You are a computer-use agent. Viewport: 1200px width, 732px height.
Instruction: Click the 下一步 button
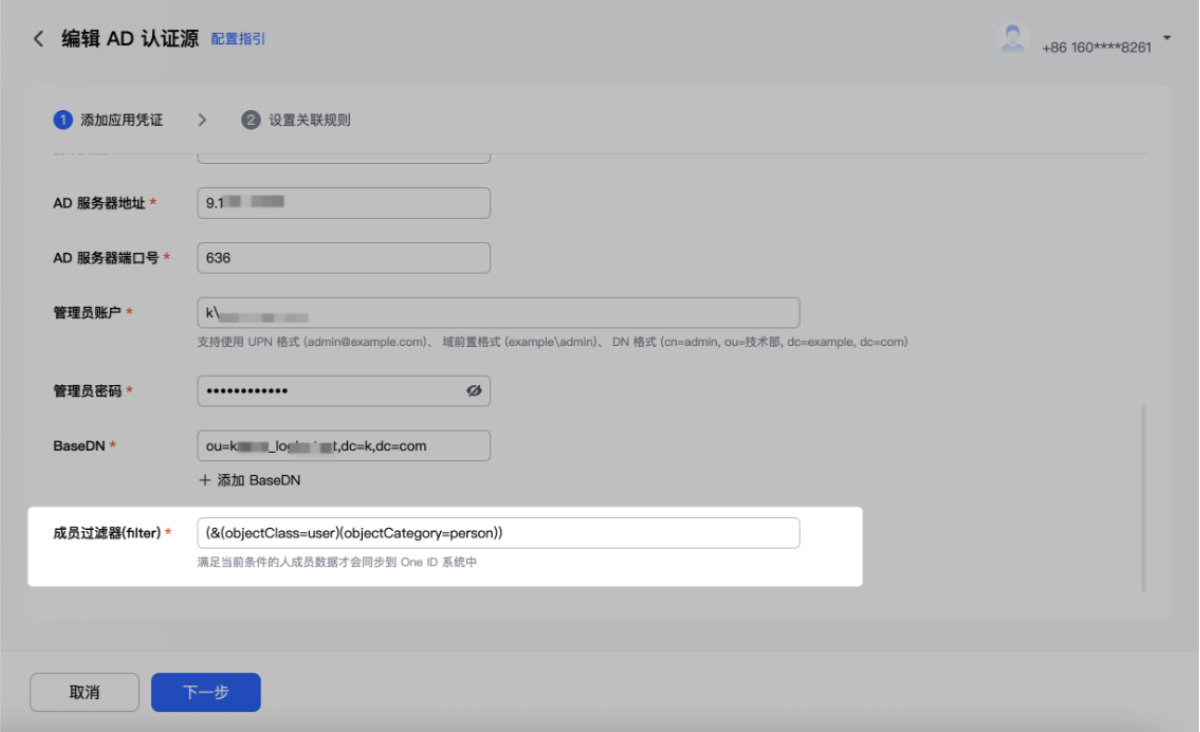[x=206, y=692]
